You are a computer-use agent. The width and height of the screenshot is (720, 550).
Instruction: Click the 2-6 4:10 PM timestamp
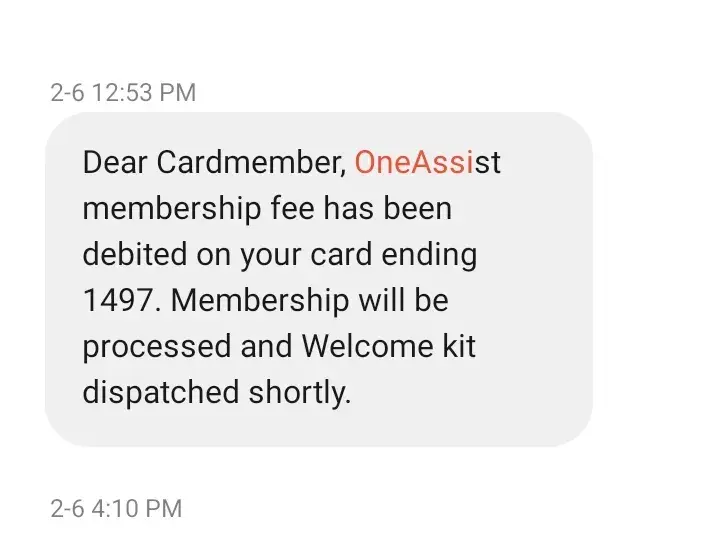(116, 508)
